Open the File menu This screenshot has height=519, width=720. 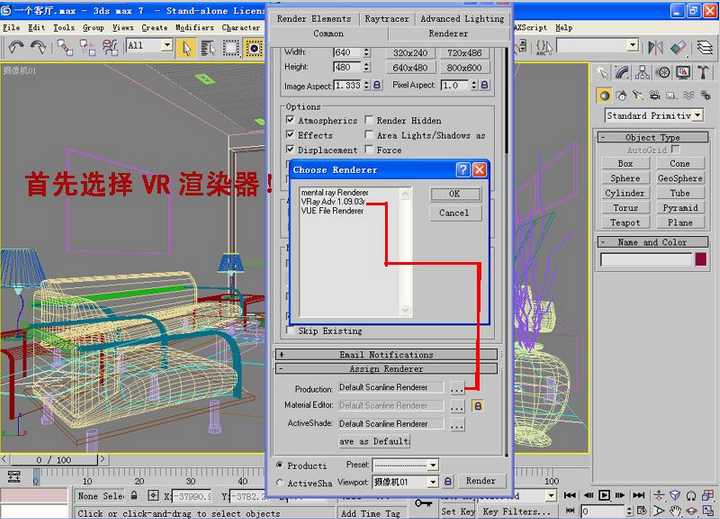(x=11, y=28)
